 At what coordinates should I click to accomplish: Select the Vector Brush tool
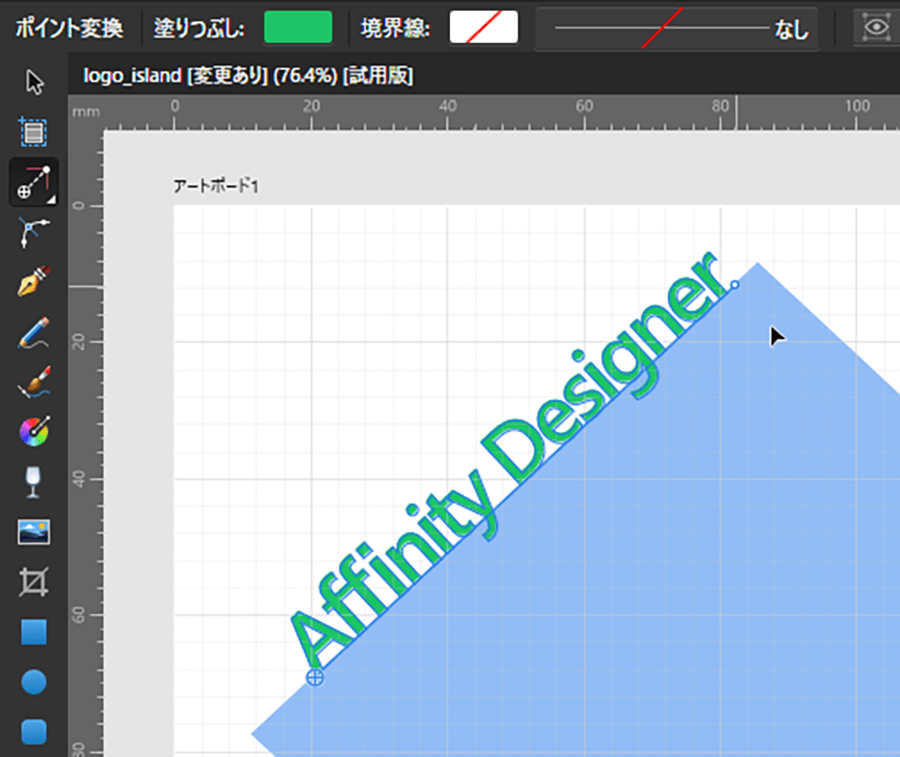coord(33,382)
